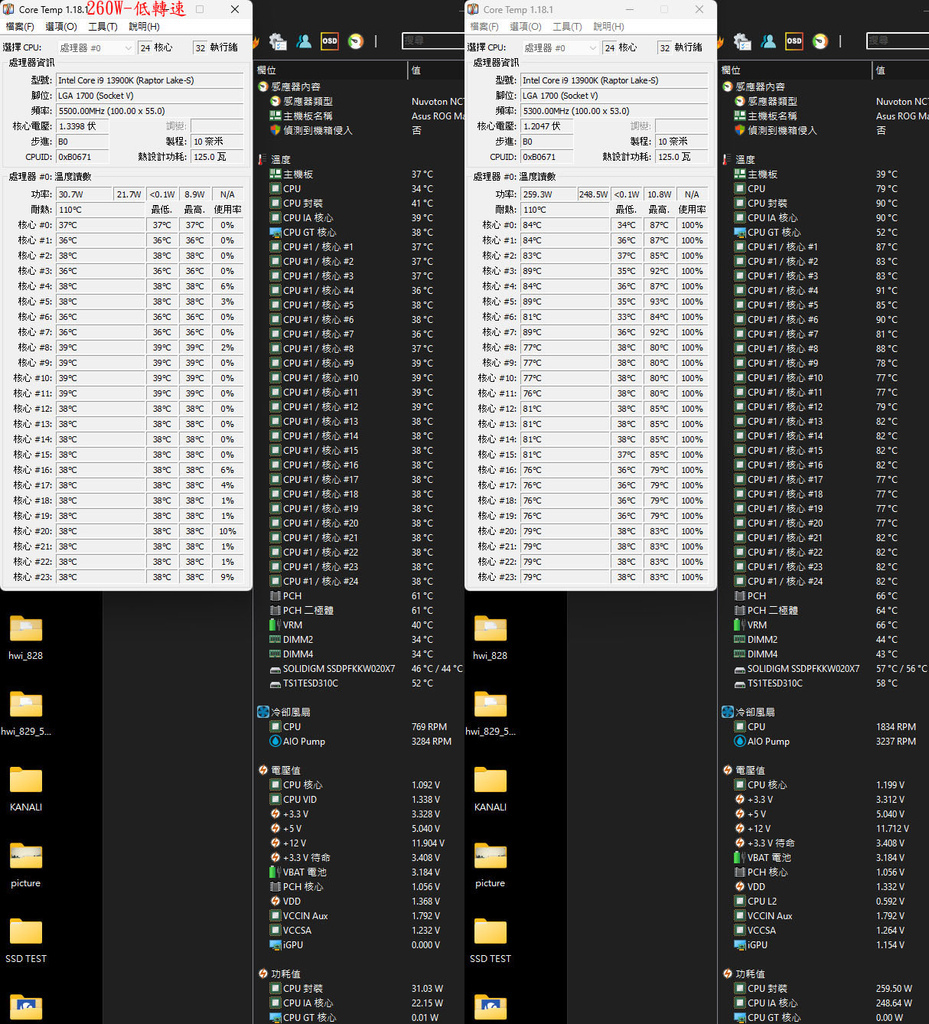Open 選項(O) menu in the 5500MHz Core Temp window
Image resolution: width=929 pixels, height=1024 pixels.
pyautogui.click(x=61, y=27)
